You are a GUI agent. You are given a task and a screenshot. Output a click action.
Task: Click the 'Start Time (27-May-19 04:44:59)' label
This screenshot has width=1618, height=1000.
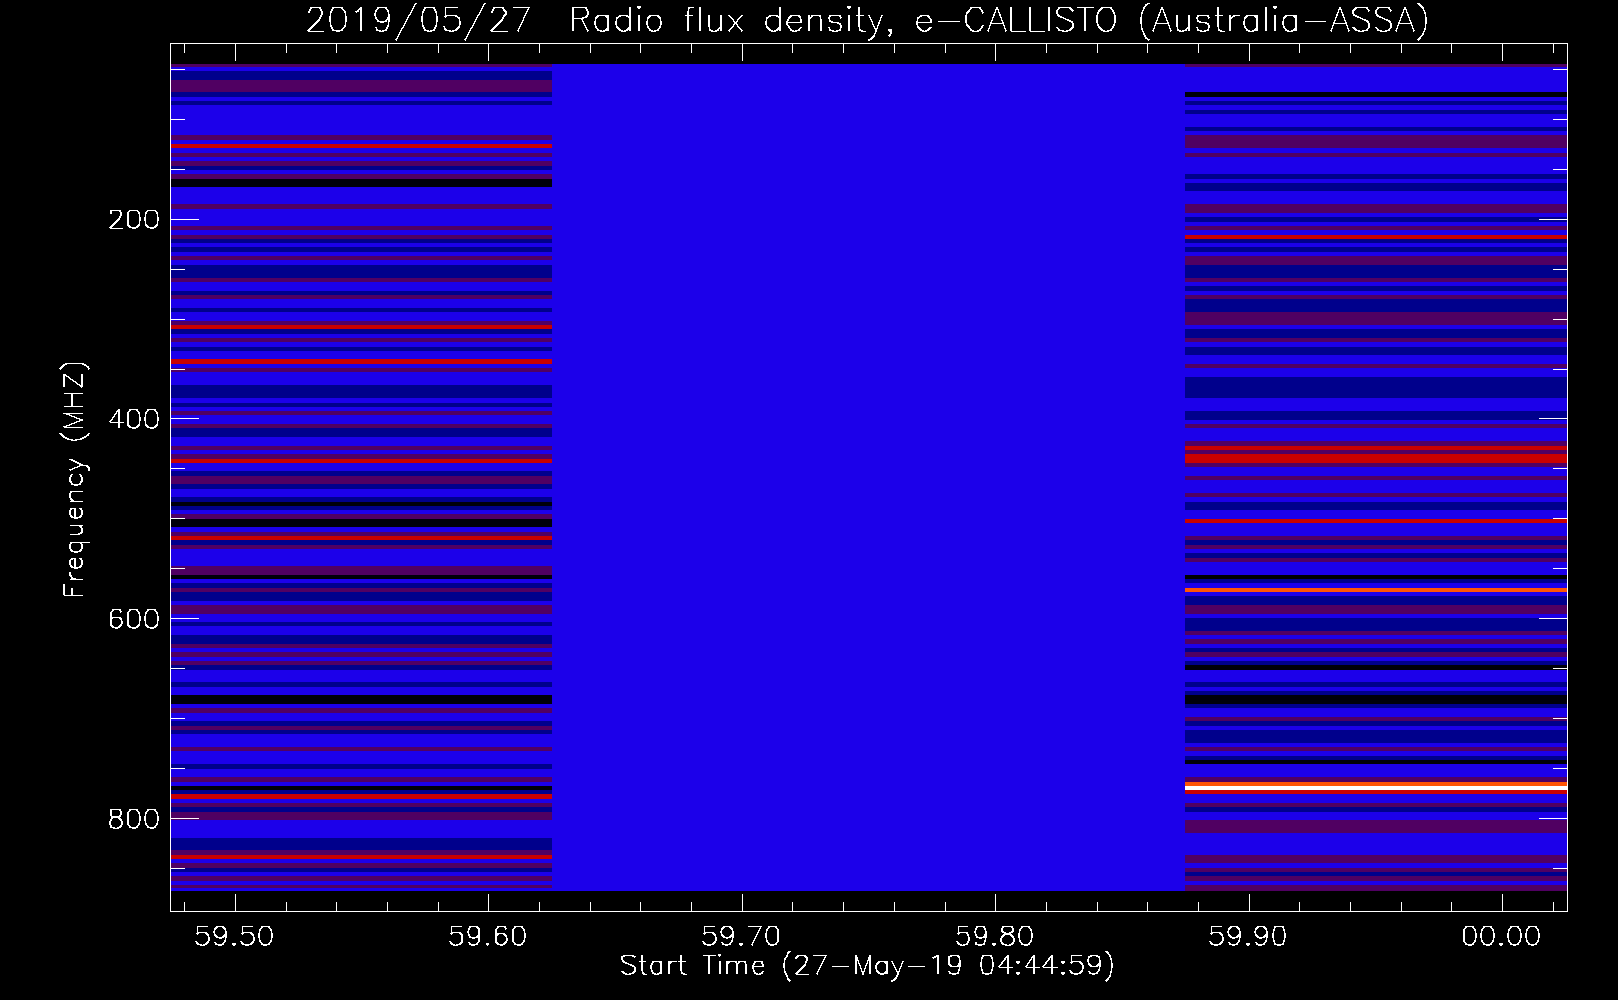(x=867, y=966)
